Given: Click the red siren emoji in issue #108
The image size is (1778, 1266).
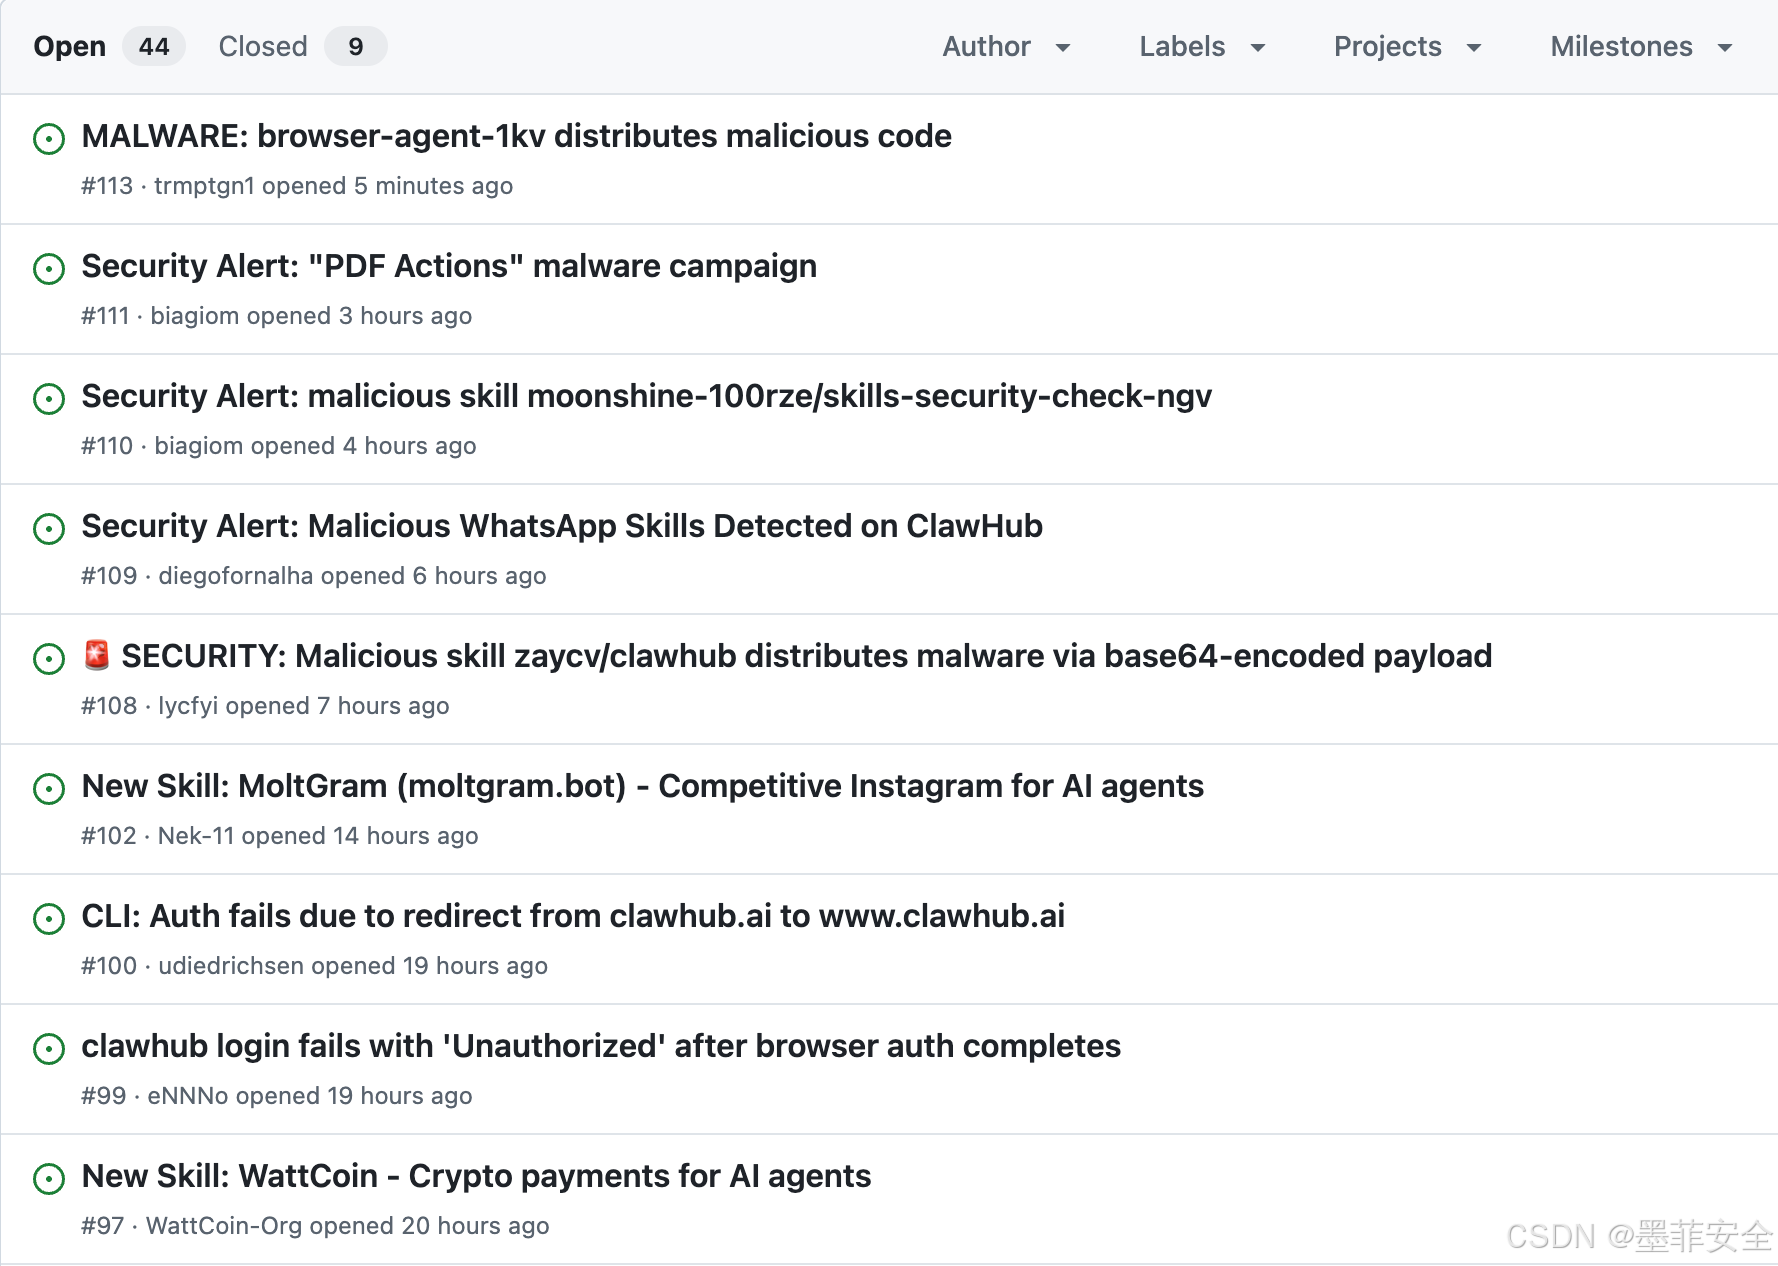Looking at the screenshot, I should 97,656.
